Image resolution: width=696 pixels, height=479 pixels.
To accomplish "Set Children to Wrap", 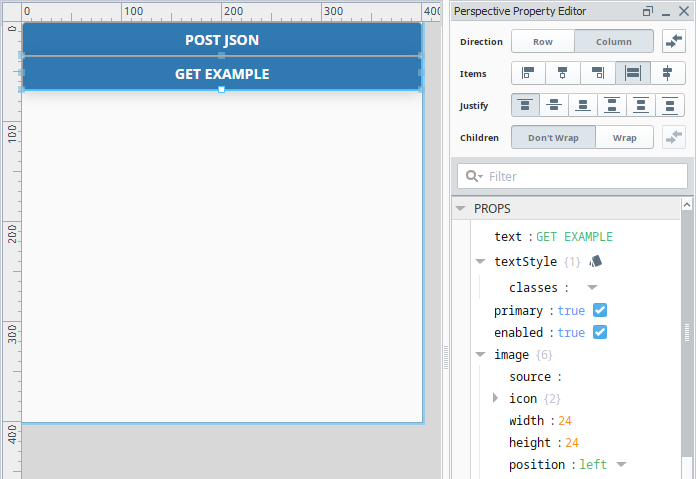I will (x=624, y=137).
